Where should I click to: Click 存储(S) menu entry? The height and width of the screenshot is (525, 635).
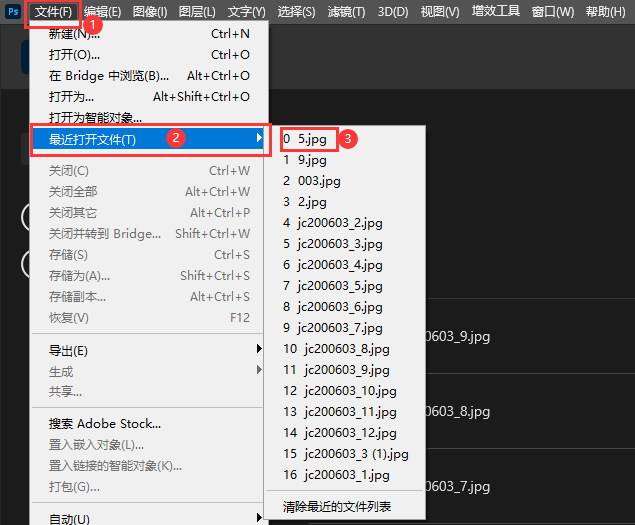click(x=149, y=255)
